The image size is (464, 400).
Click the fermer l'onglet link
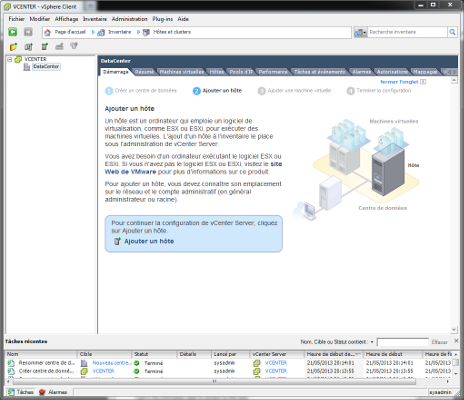click(x=399, y=82)
